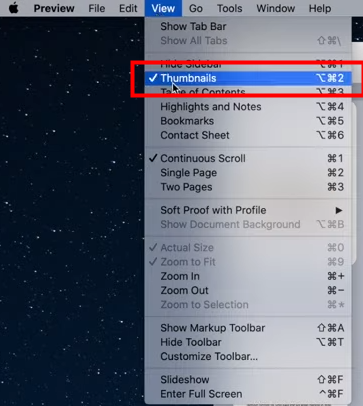Open the Edit menu
Image resolution: width=363 pixels, height=406 pixels.
[128, 8]
